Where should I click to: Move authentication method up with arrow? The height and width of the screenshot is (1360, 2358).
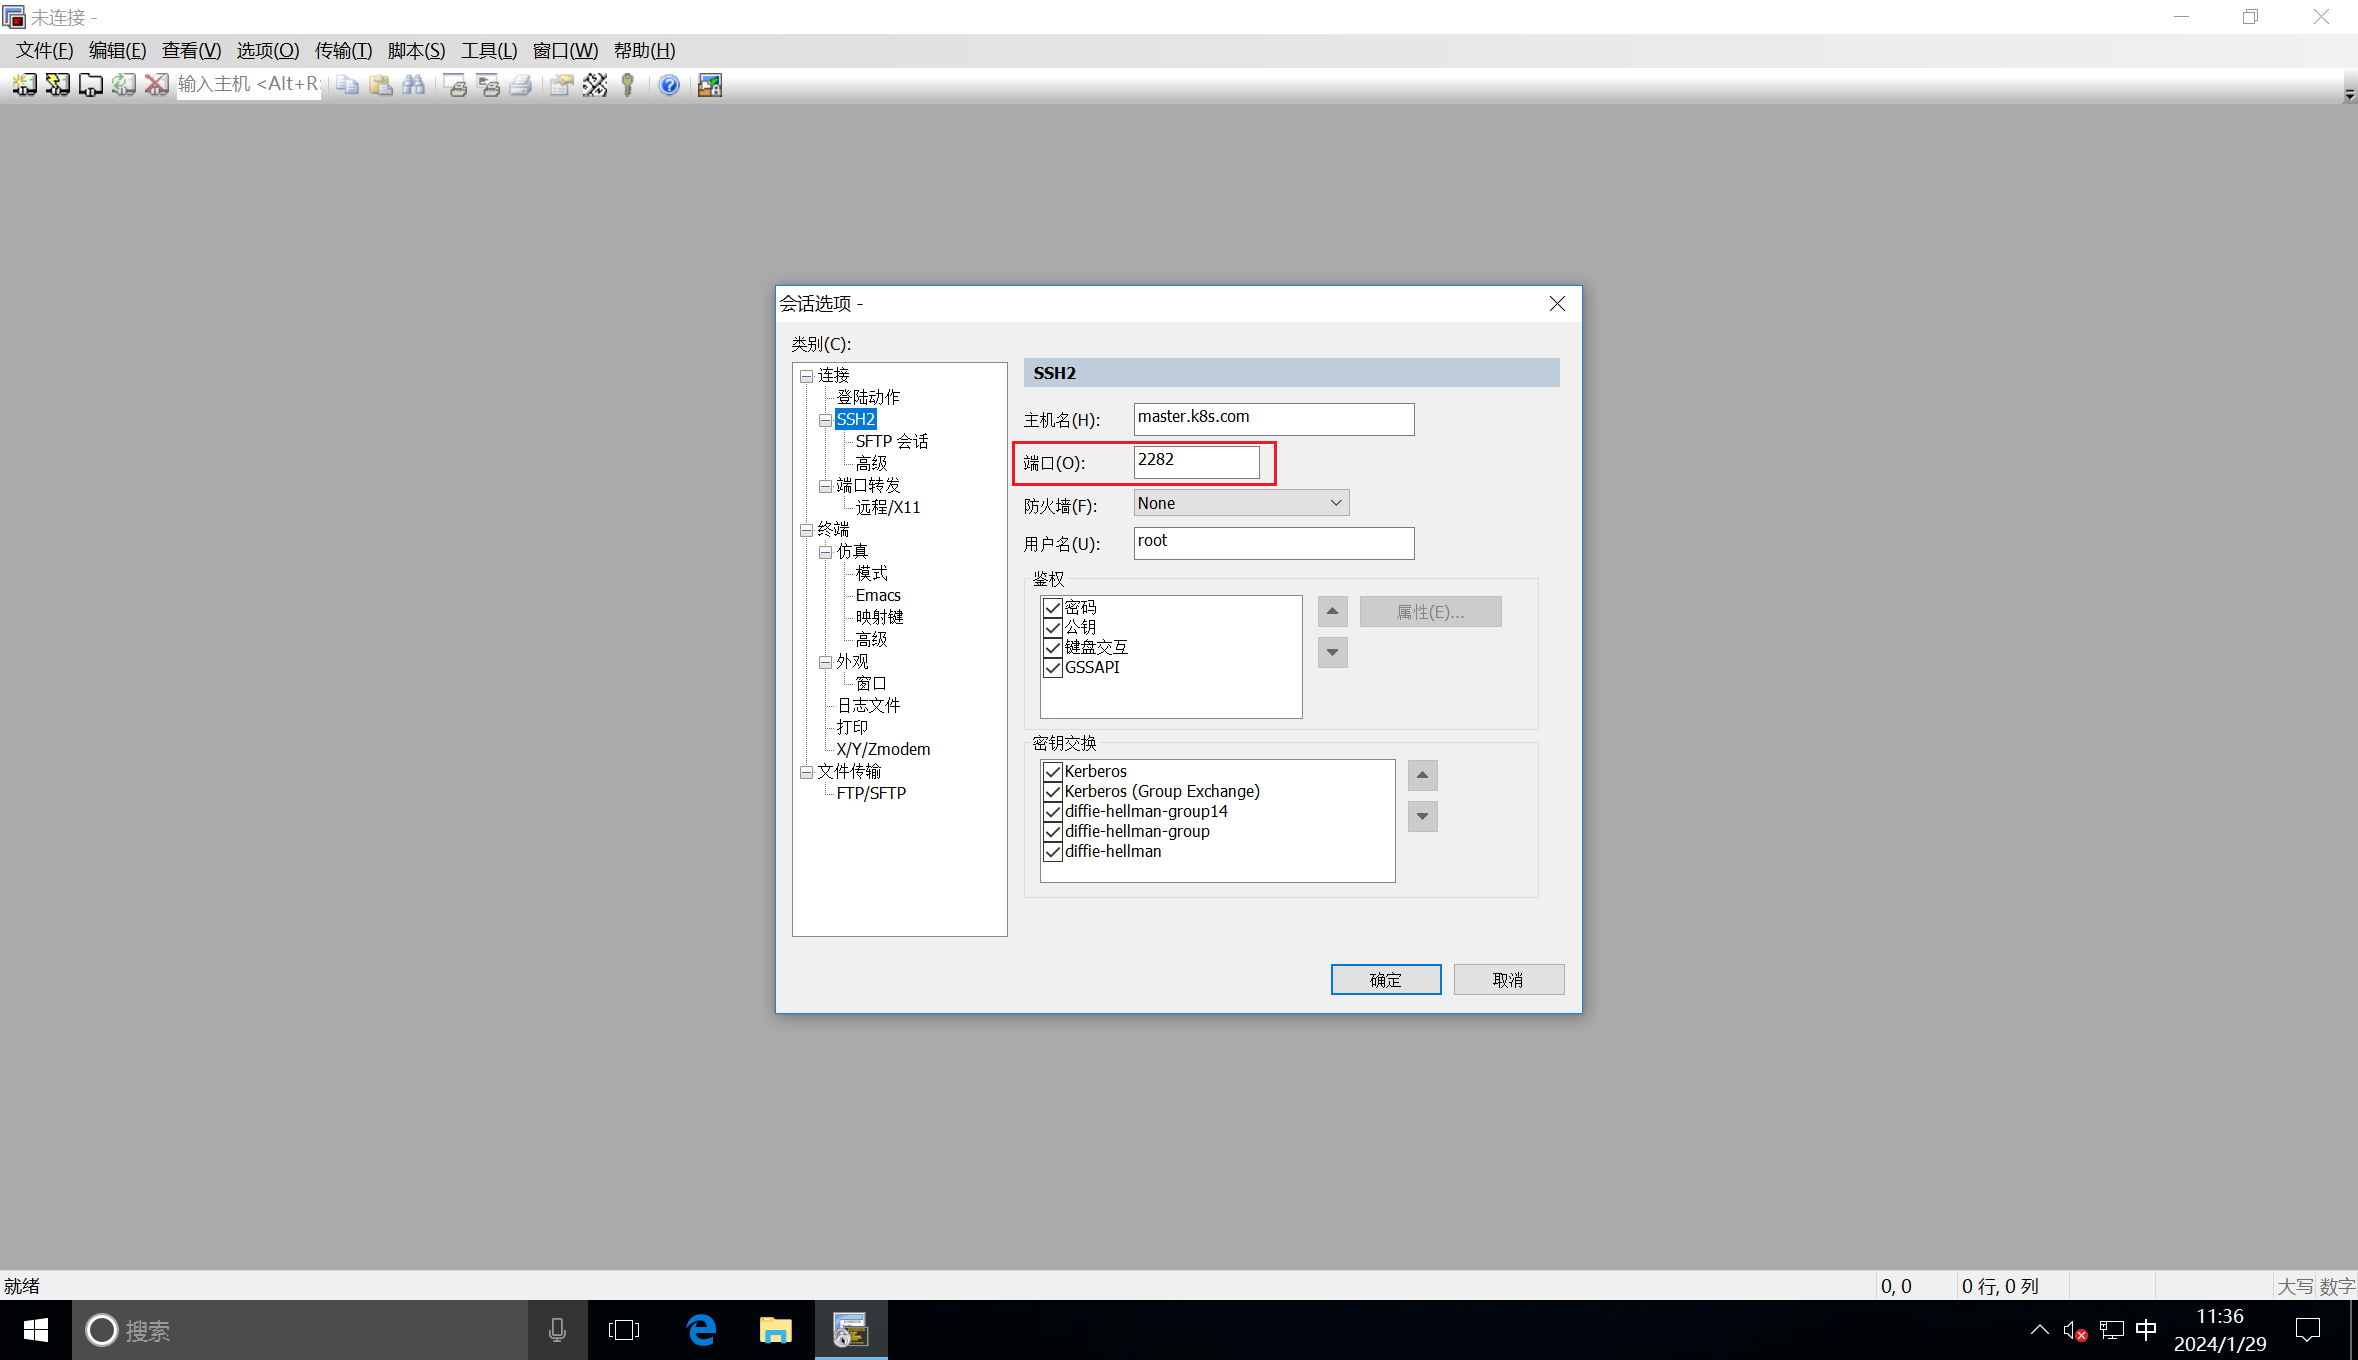click(1332, 611)
